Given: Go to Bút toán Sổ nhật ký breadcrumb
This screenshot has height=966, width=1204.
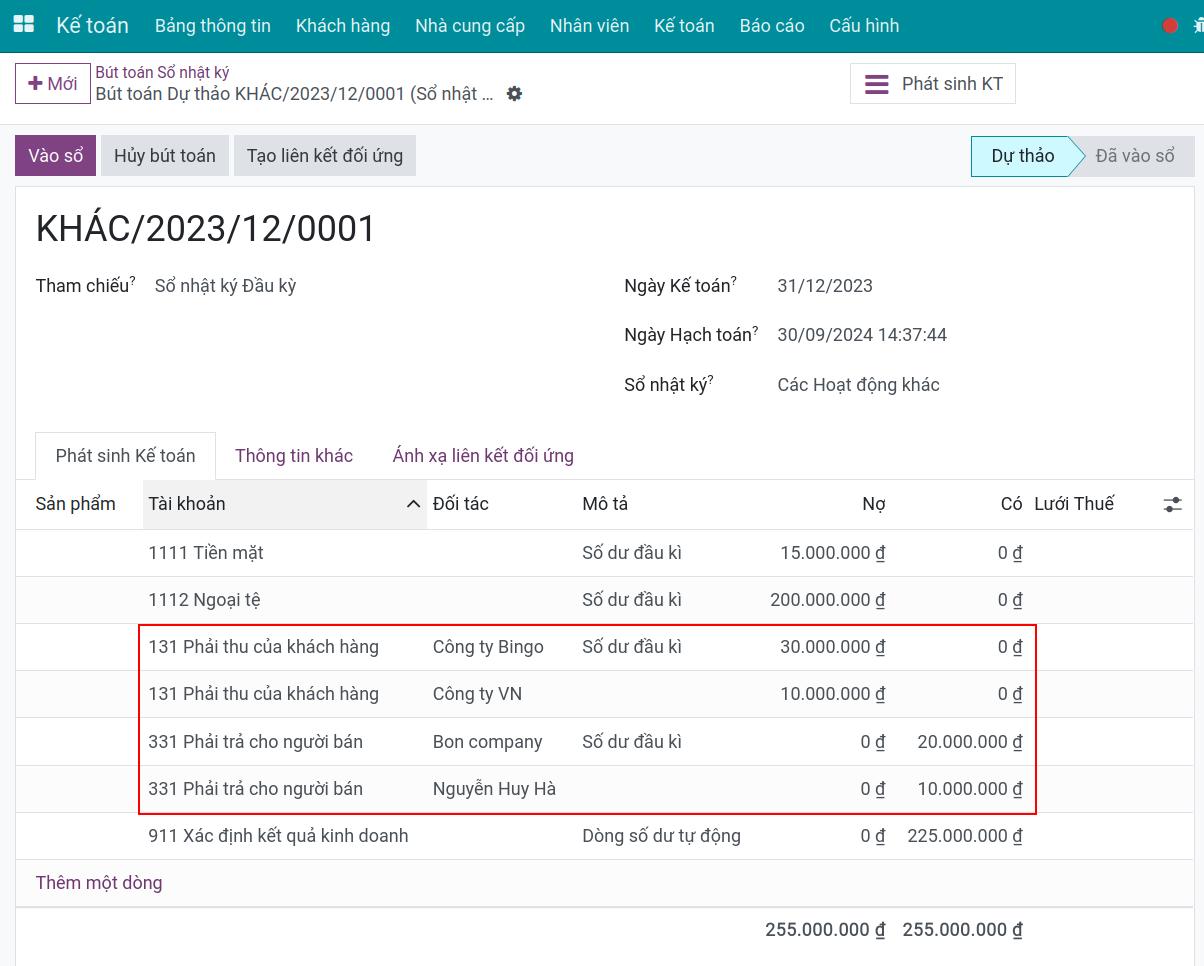Looking at the screenshot, I should (x=162, y=72).
